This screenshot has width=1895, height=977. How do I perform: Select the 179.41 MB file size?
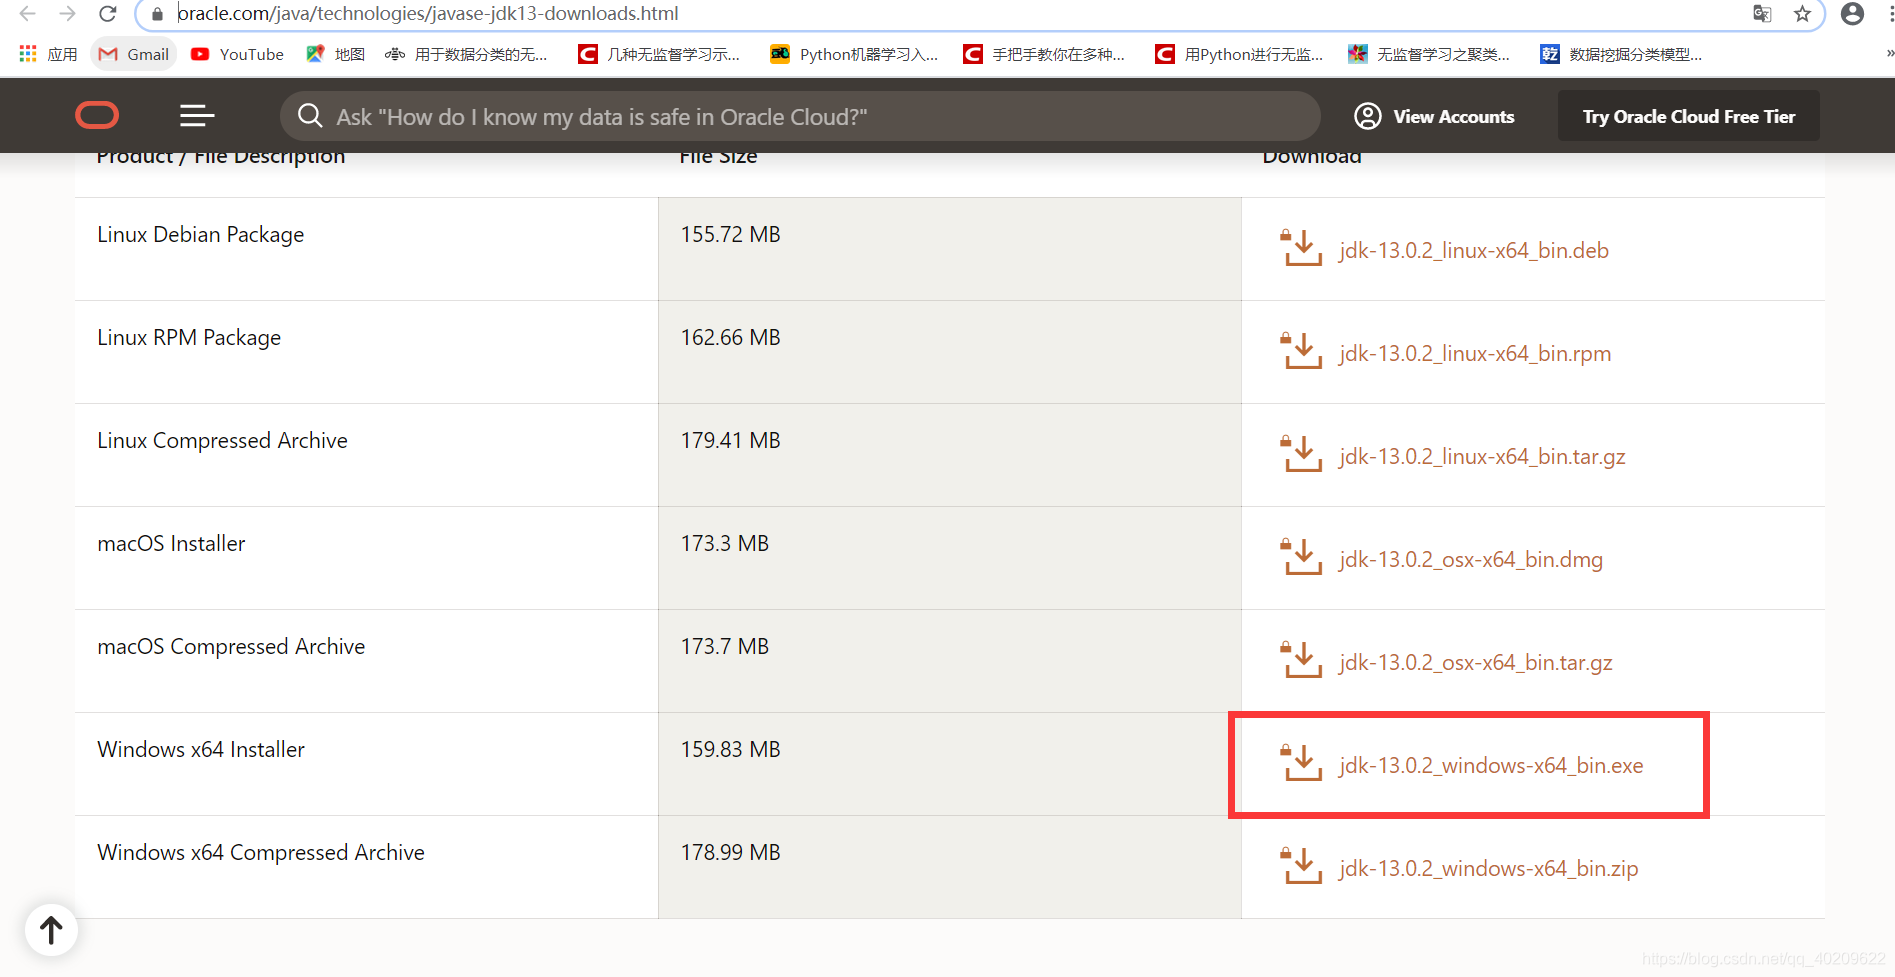click(x=731, y=440)
